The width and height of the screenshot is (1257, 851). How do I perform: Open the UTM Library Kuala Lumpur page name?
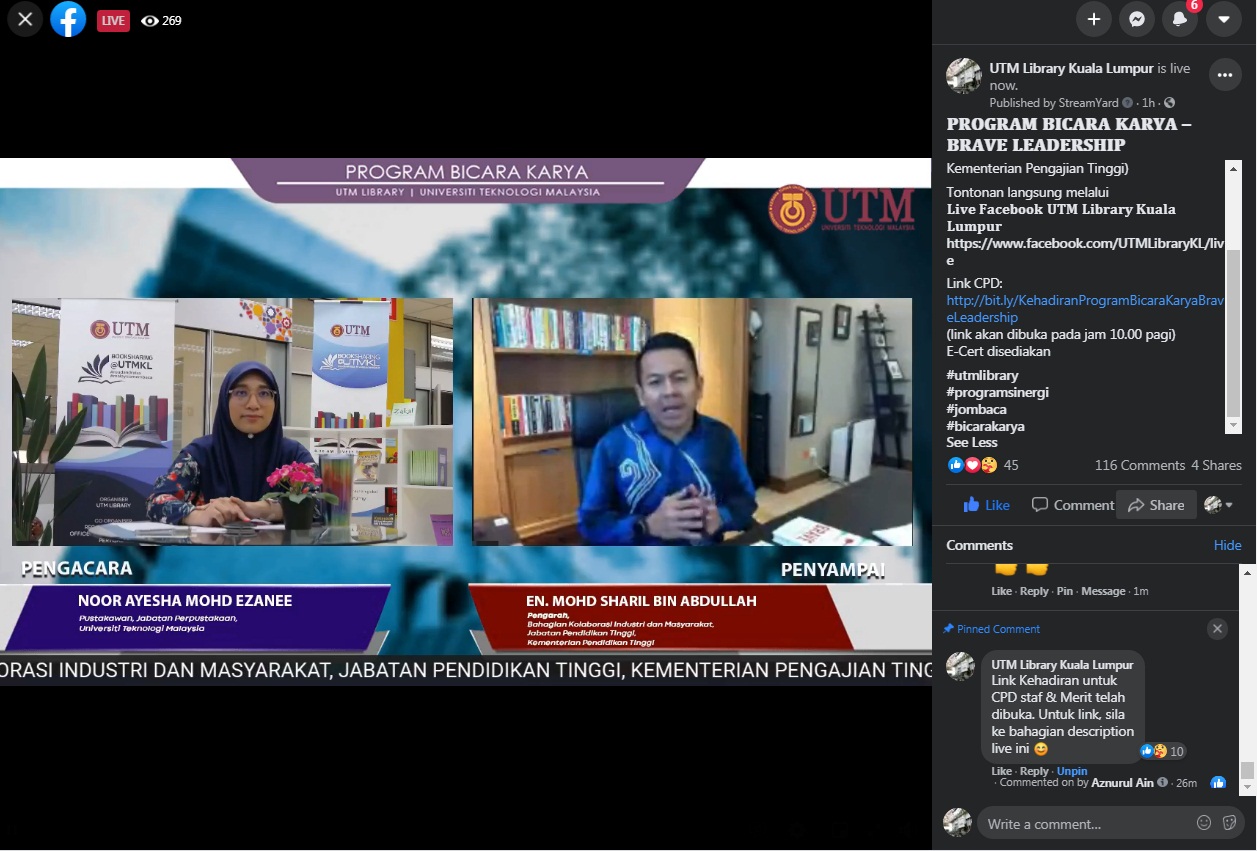(x=1071, y=68)
